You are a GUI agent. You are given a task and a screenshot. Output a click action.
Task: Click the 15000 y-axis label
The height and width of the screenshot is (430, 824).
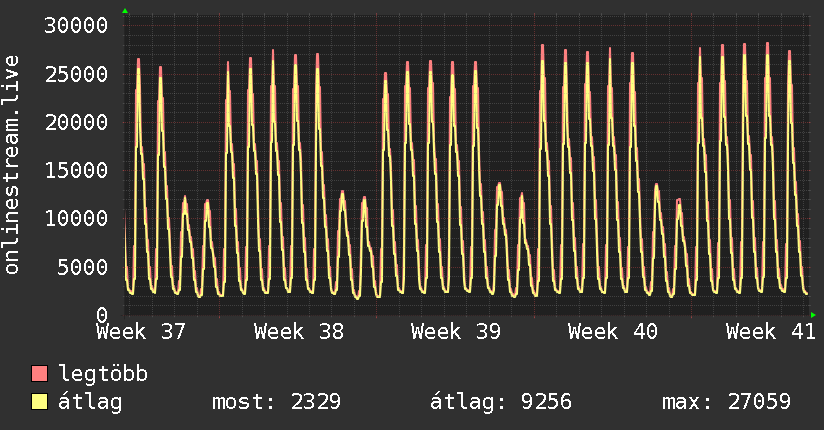(x=76, y=170)
